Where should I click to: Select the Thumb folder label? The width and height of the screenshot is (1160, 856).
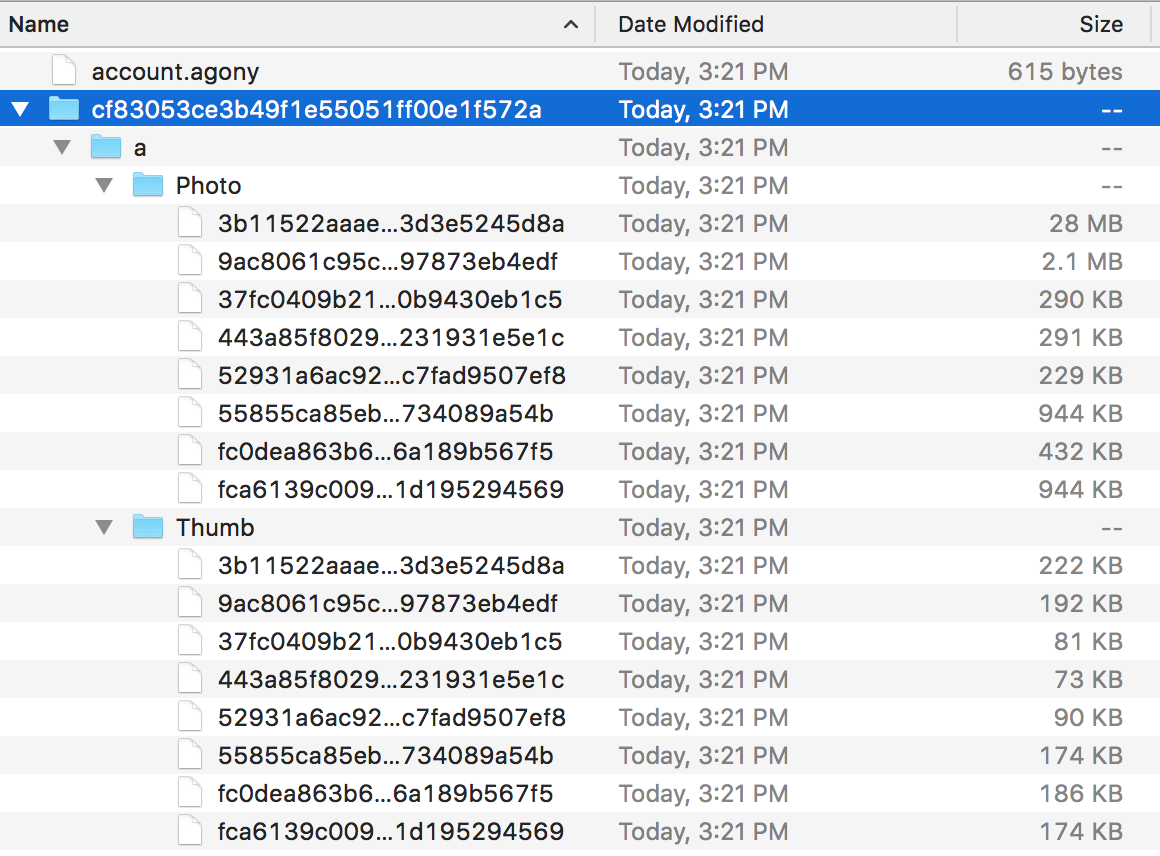pyautogui.click(x=215, y=528)
